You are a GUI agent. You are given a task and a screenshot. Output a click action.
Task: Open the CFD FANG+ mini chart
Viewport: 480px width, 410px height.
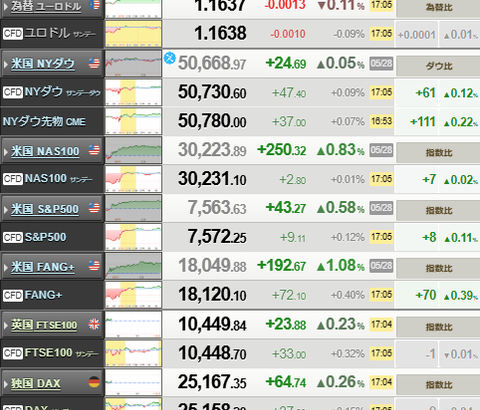133,295
